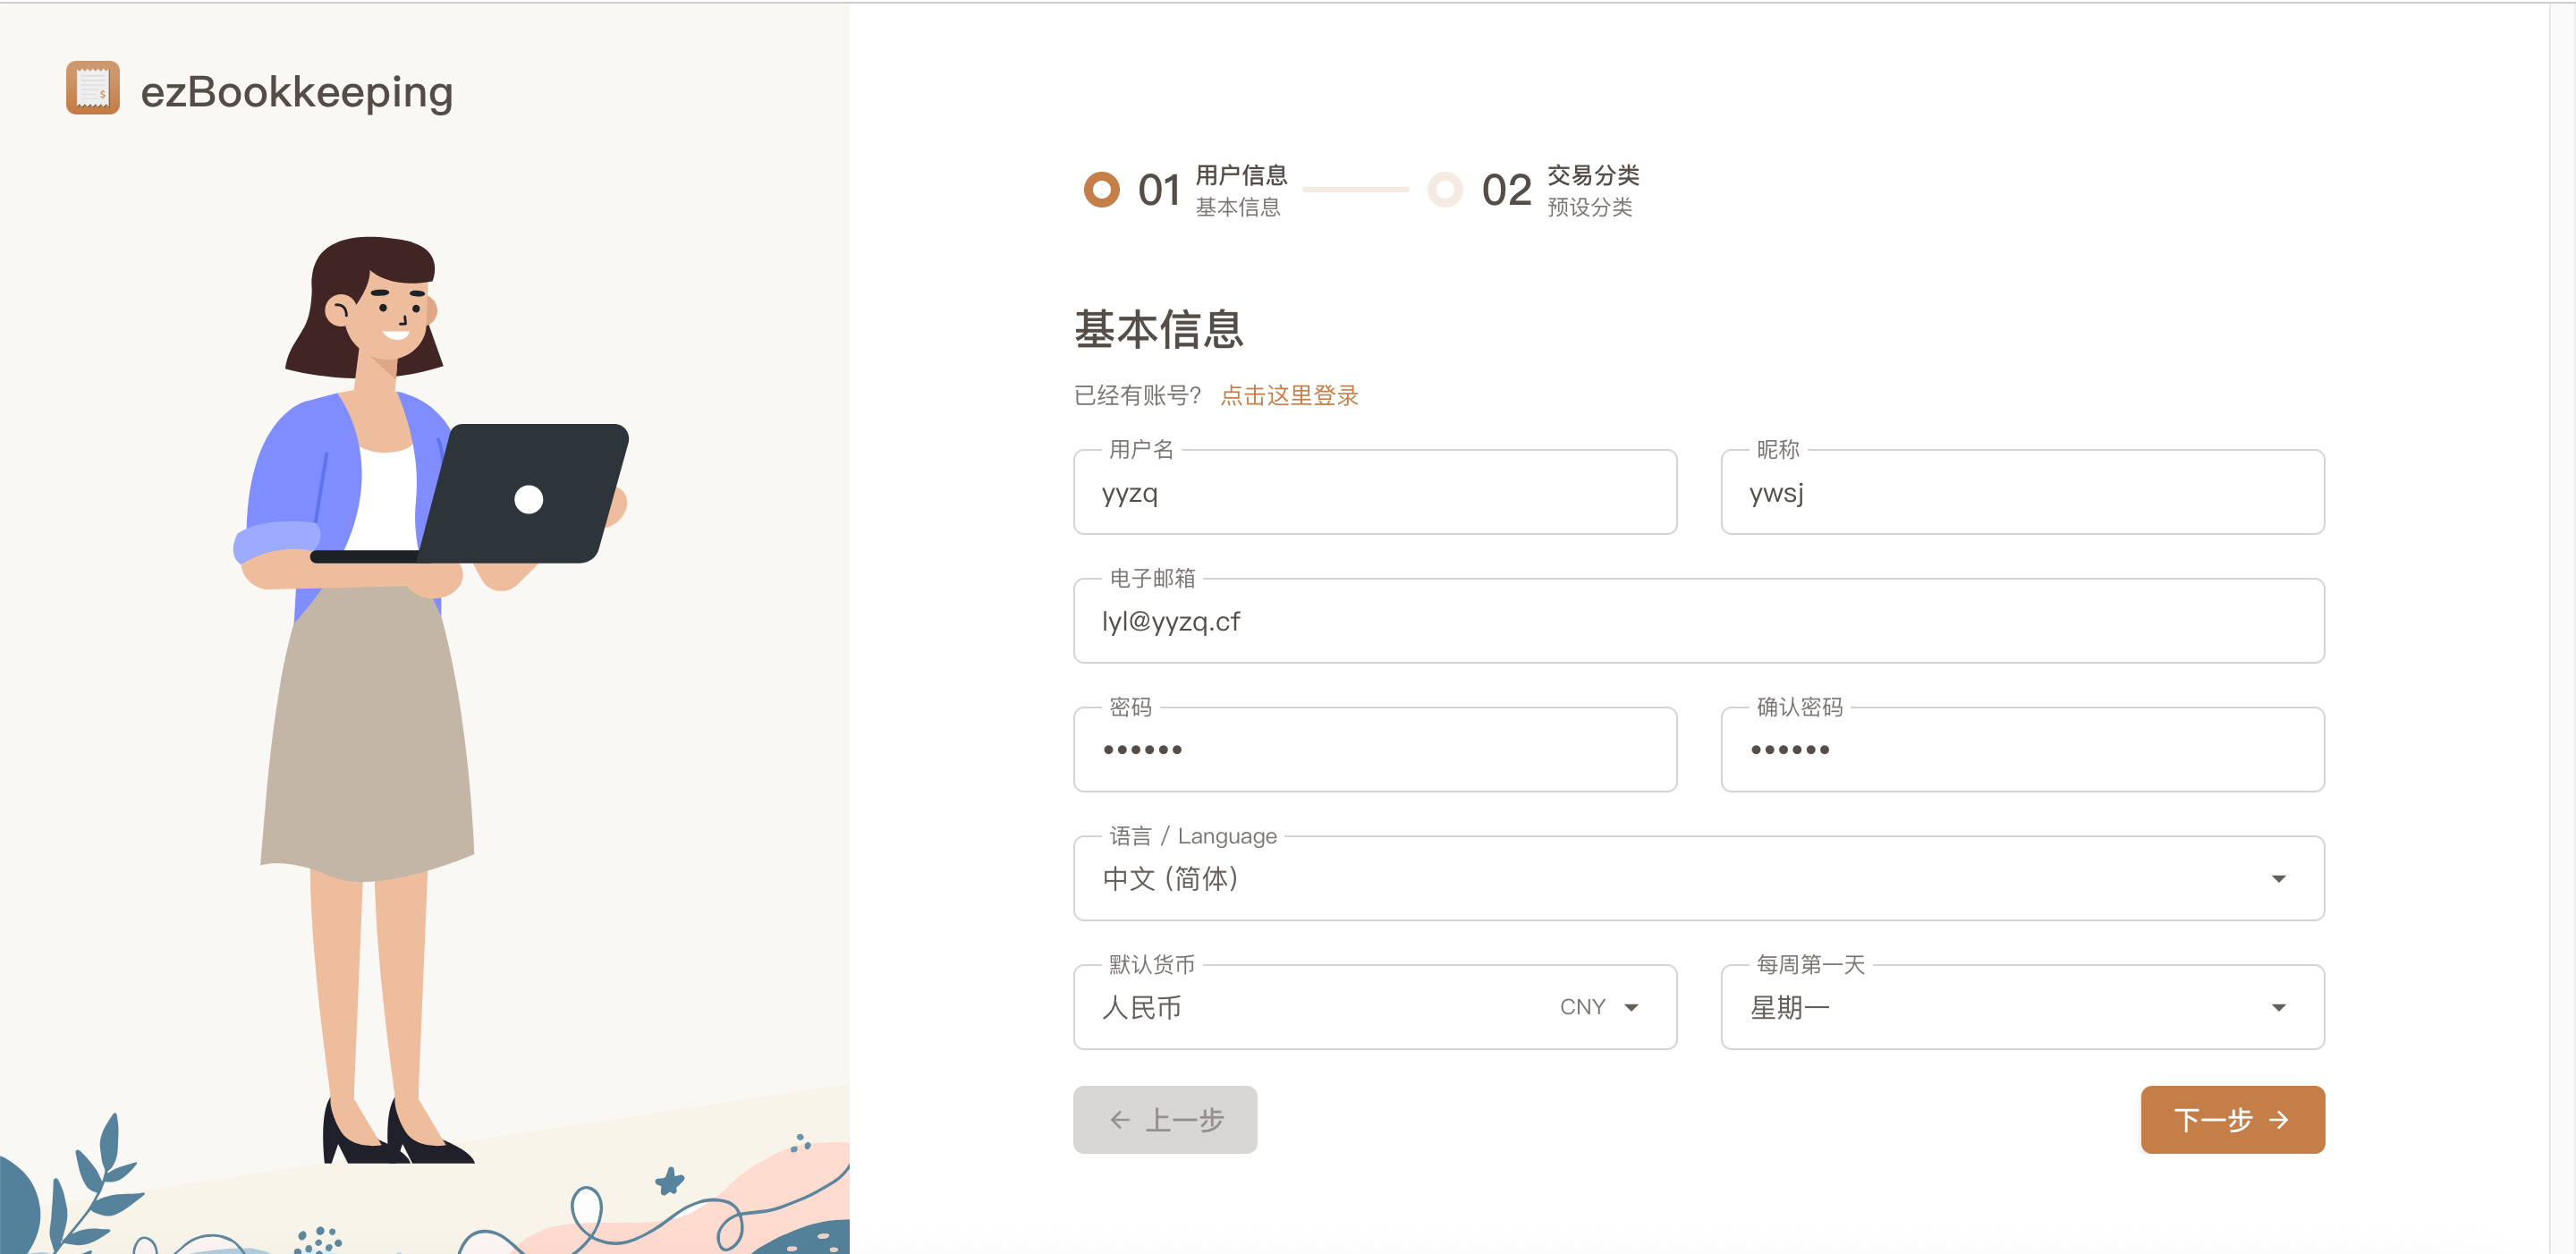2576x1254 pixels.
Task: Click step 01 circle indicator
Action: coord(1101,189)
